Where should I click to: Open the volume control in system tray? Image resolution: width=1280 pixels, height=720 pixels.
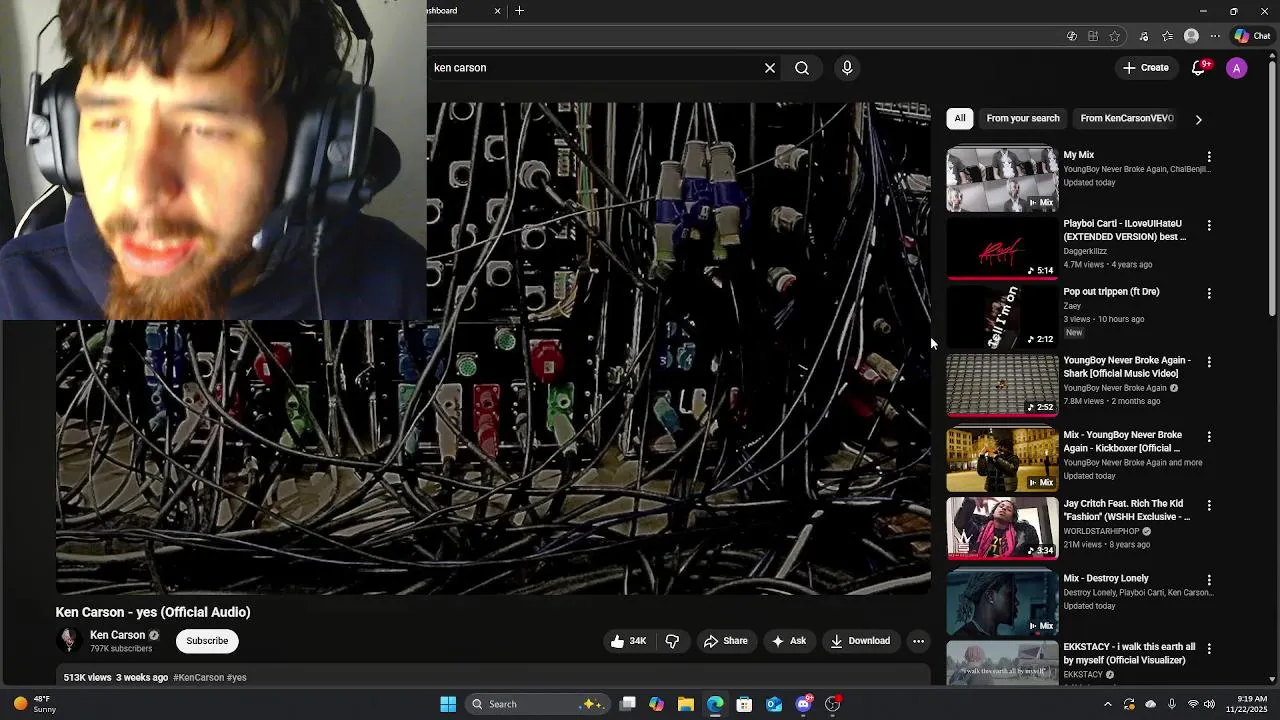[x=1209, y=704]
